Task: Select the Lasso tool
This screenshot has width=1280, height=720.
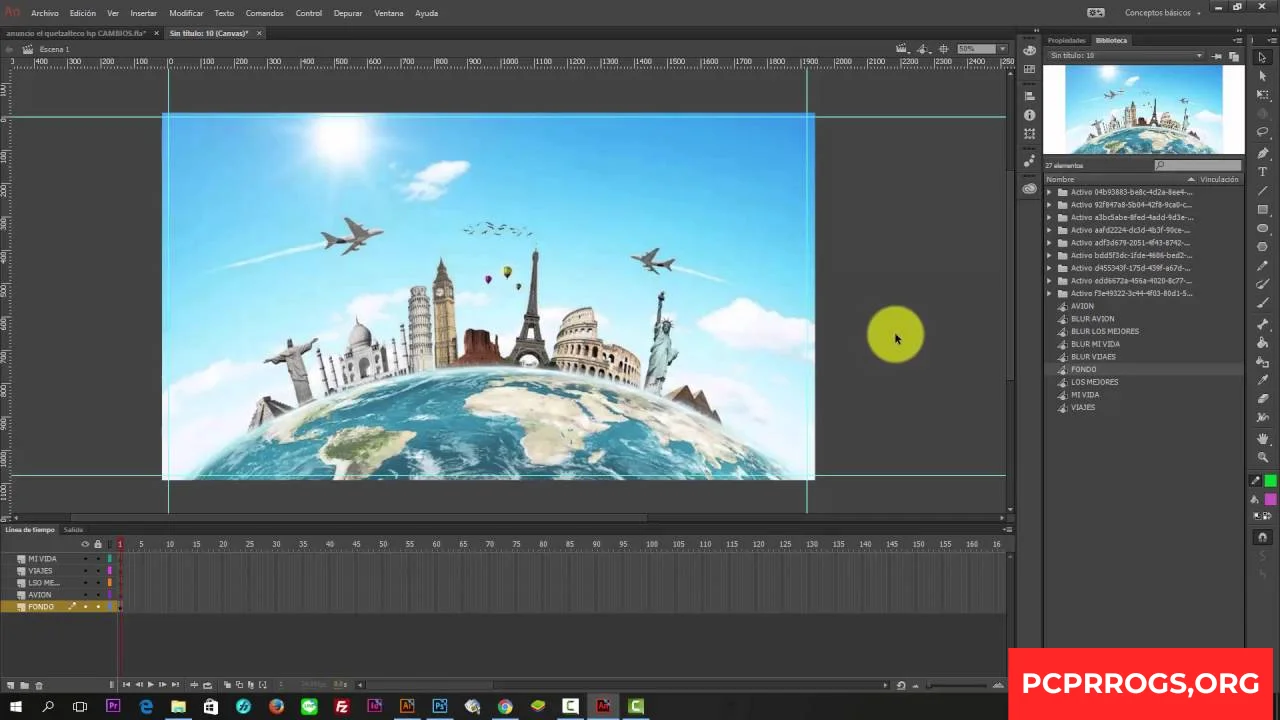Action: coord(1262,132)
